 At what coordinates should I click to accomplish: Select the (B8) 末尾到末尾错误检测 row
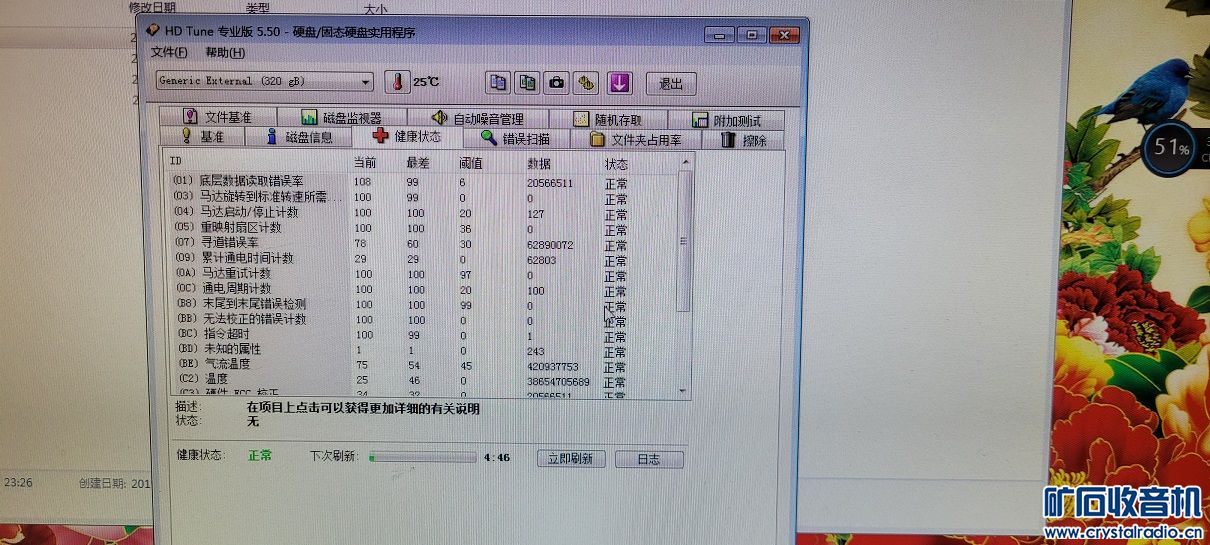tap(422, 304)
